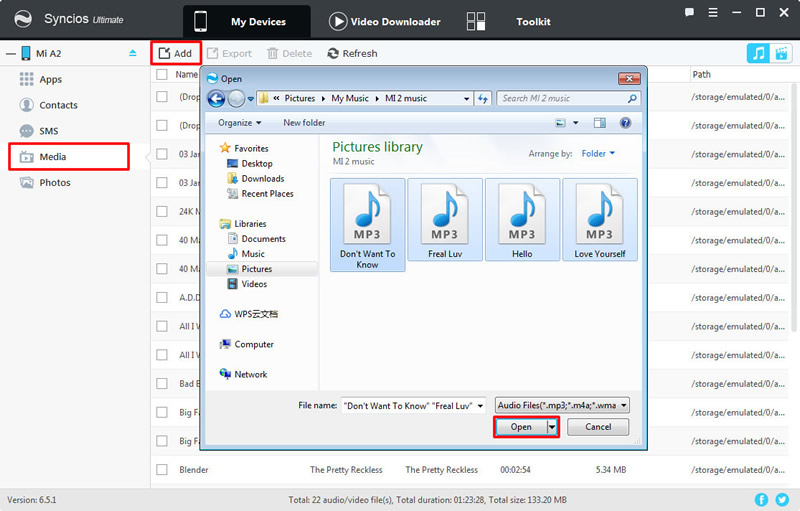Open the Twitter link in status bar
This screenshot has height=511, width=800.
point(782,500)
